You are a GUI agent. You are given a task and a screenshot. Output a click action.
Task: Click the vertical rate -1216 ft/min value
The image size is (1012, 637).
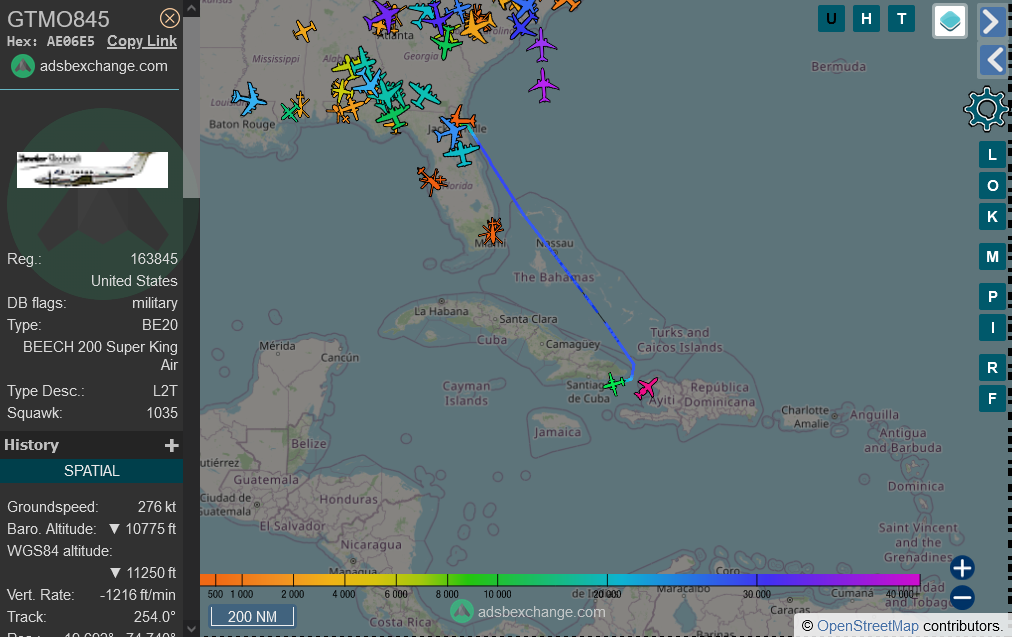137,595
